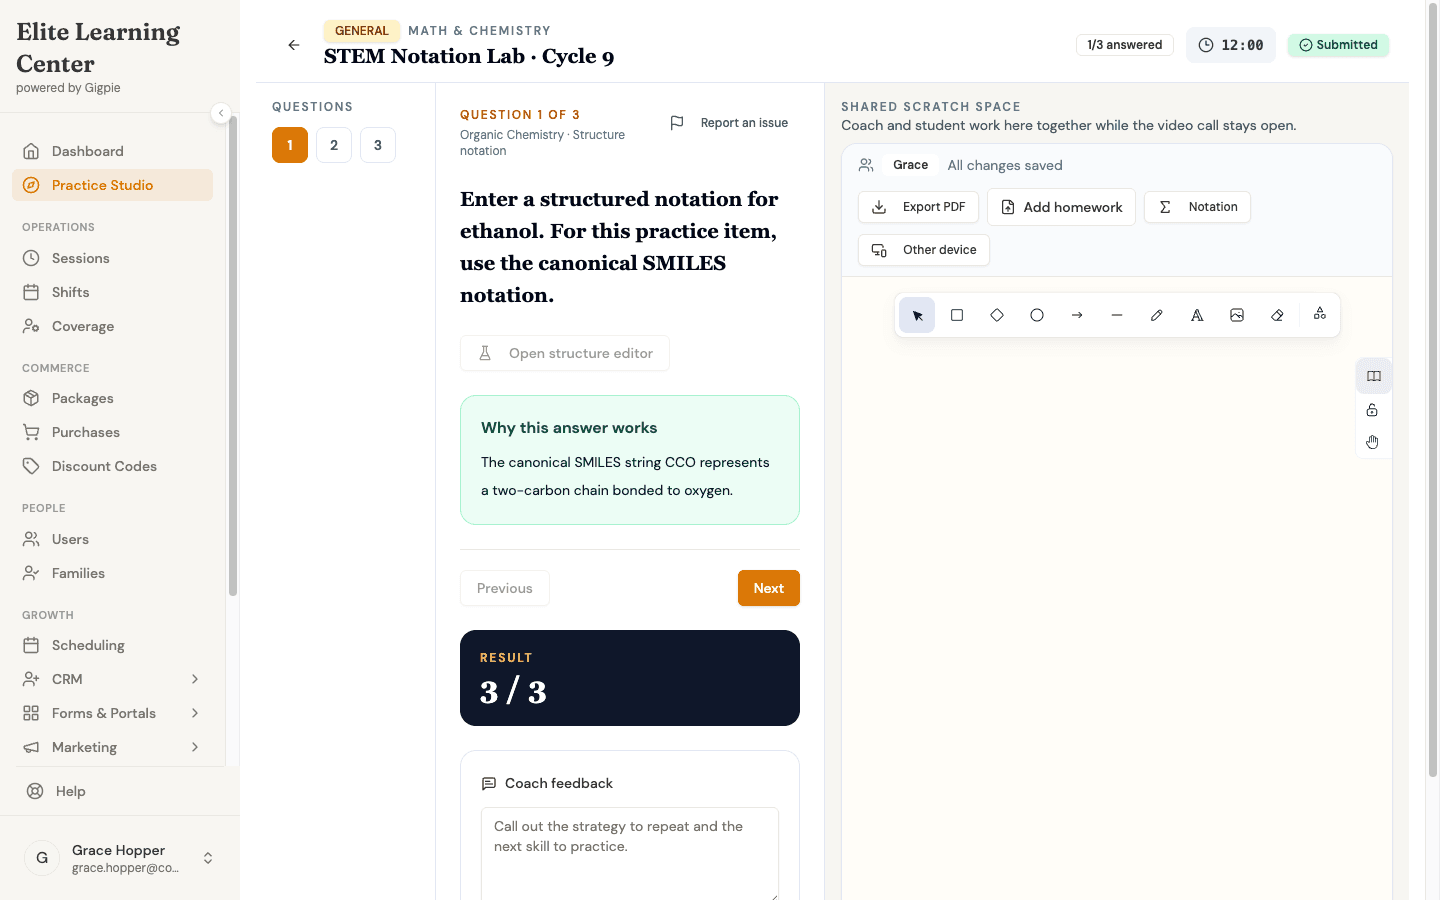Go to the Next question
Screen dimensions: 1440x900
769,588
